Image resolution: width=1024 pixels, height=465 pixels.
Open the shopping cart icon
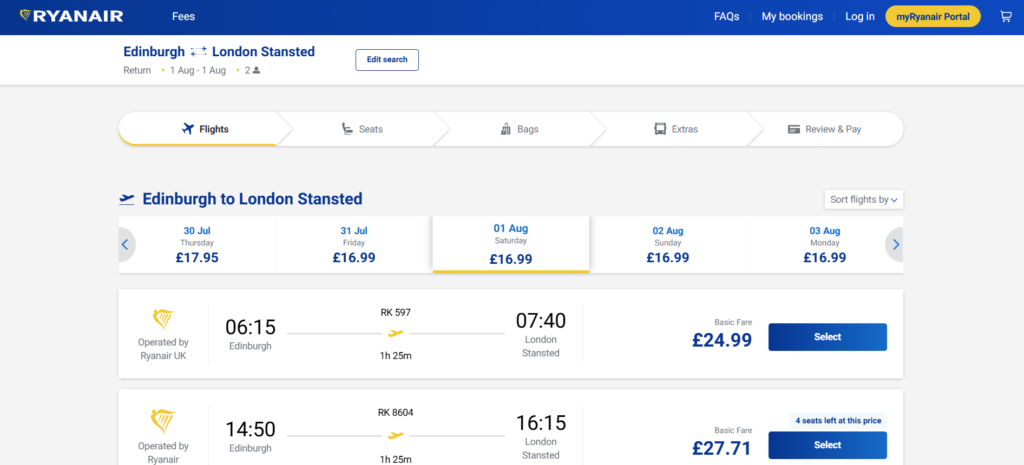tap(1006, 16)
